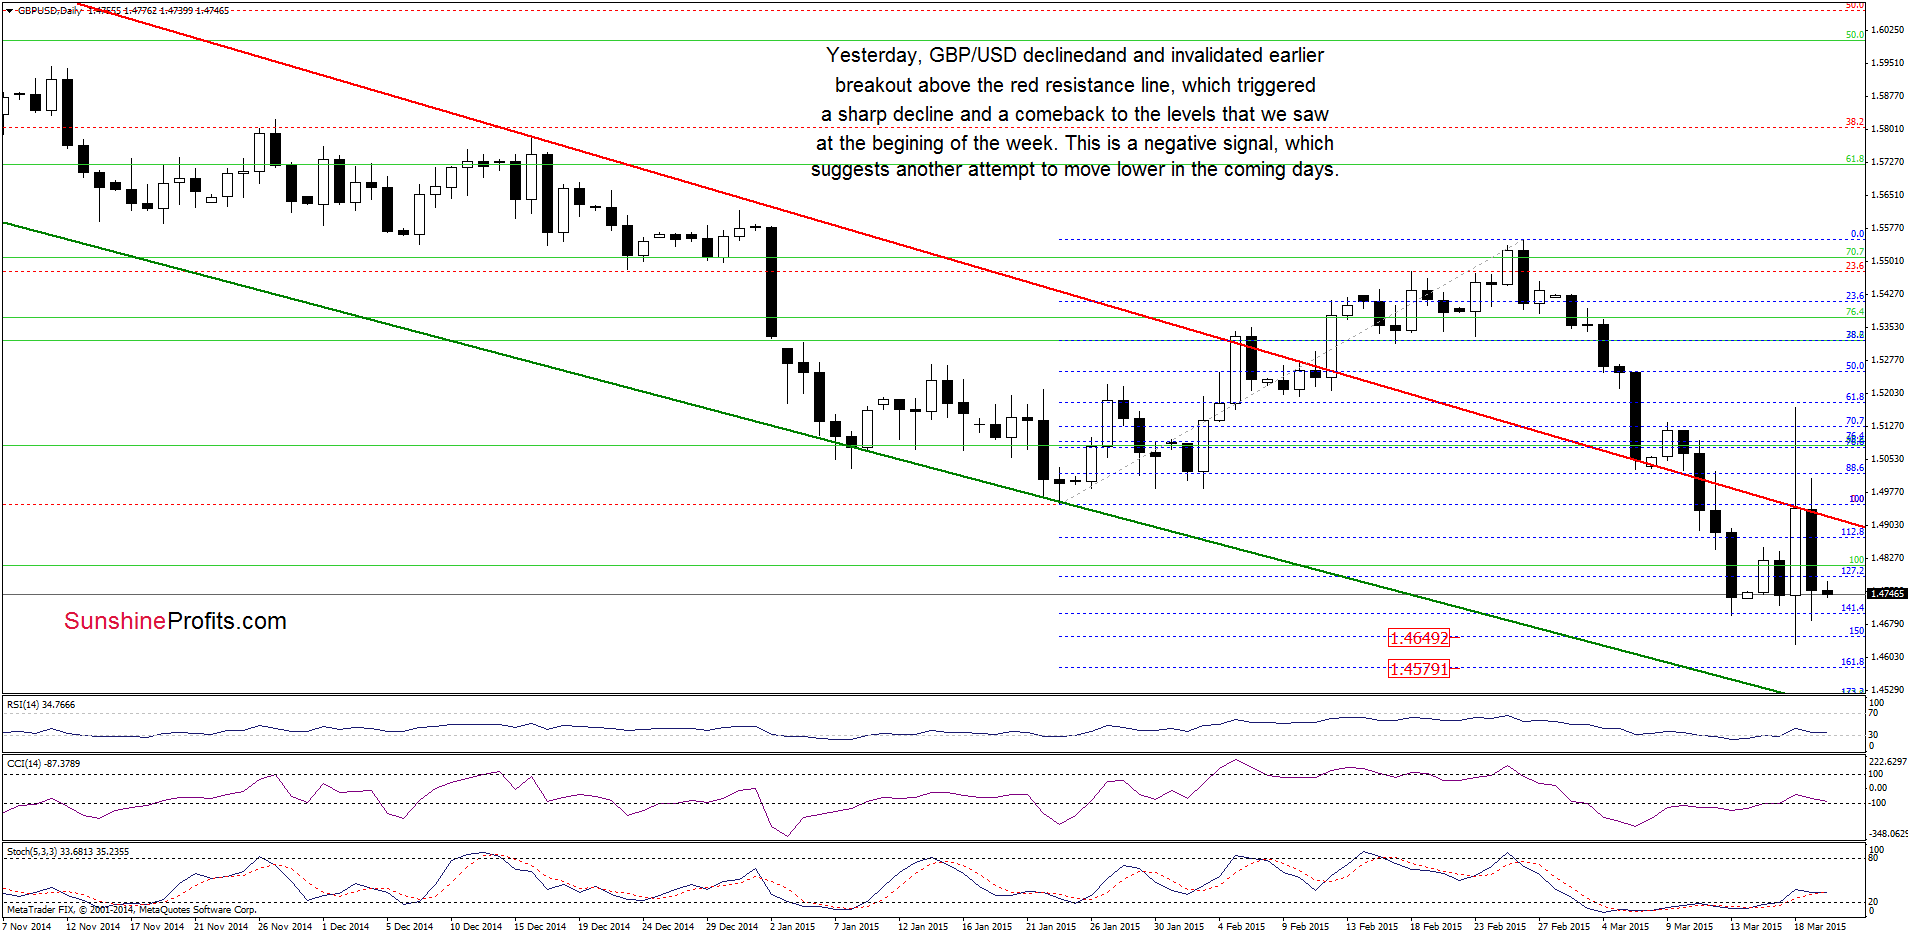1908x935 pixels.
Task: Click the current price tag 1.47465
Action: (x=1887, y=594)
